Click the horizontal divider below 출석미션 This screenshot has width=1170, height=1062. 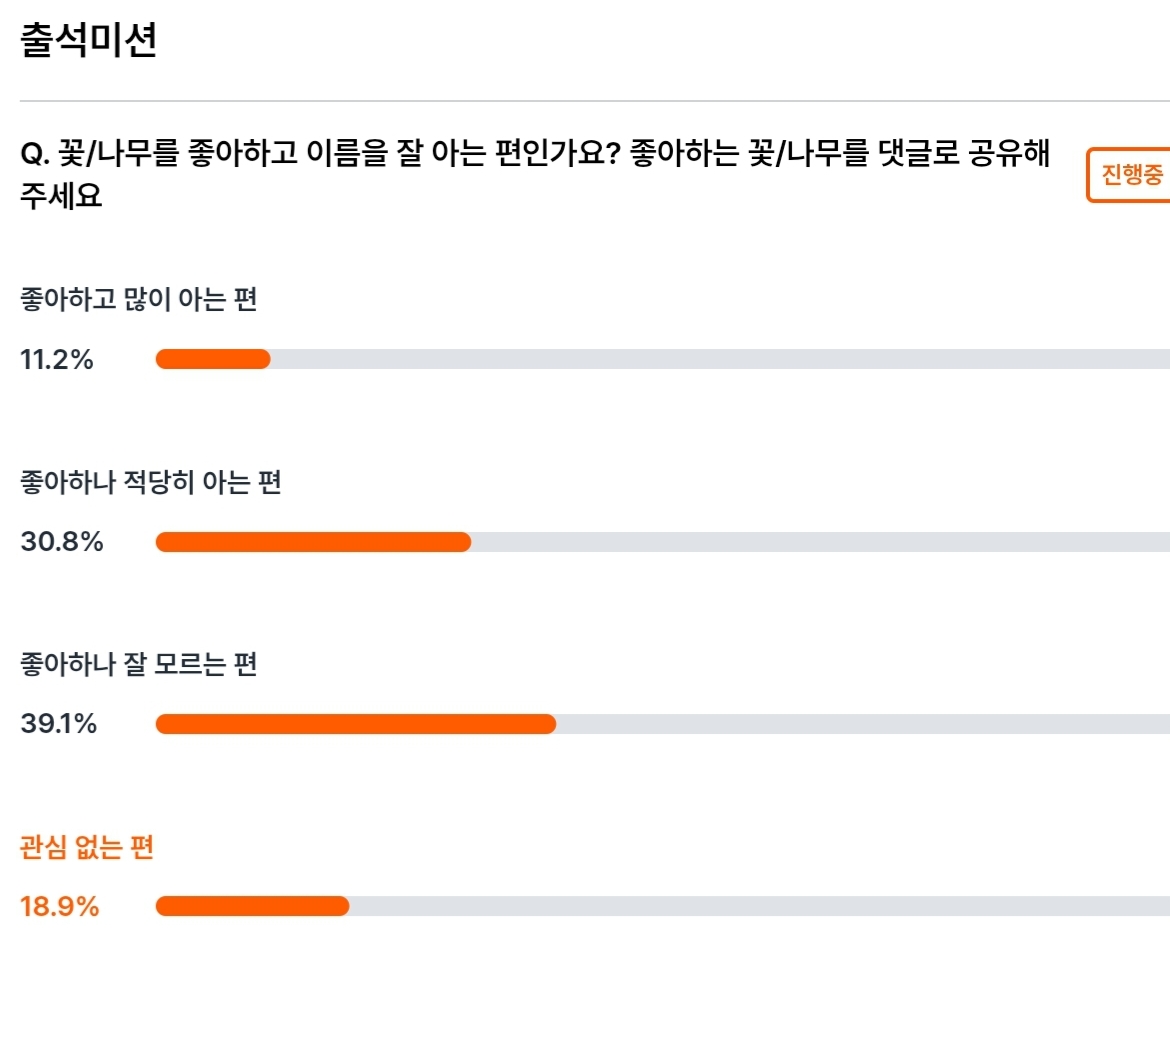point(595,101)
